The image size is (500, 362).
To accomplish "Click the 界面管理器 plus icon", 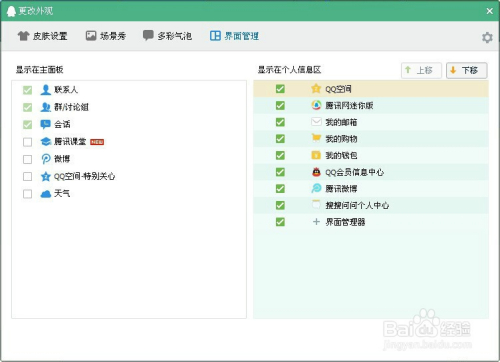I will (x=316, y=222).
